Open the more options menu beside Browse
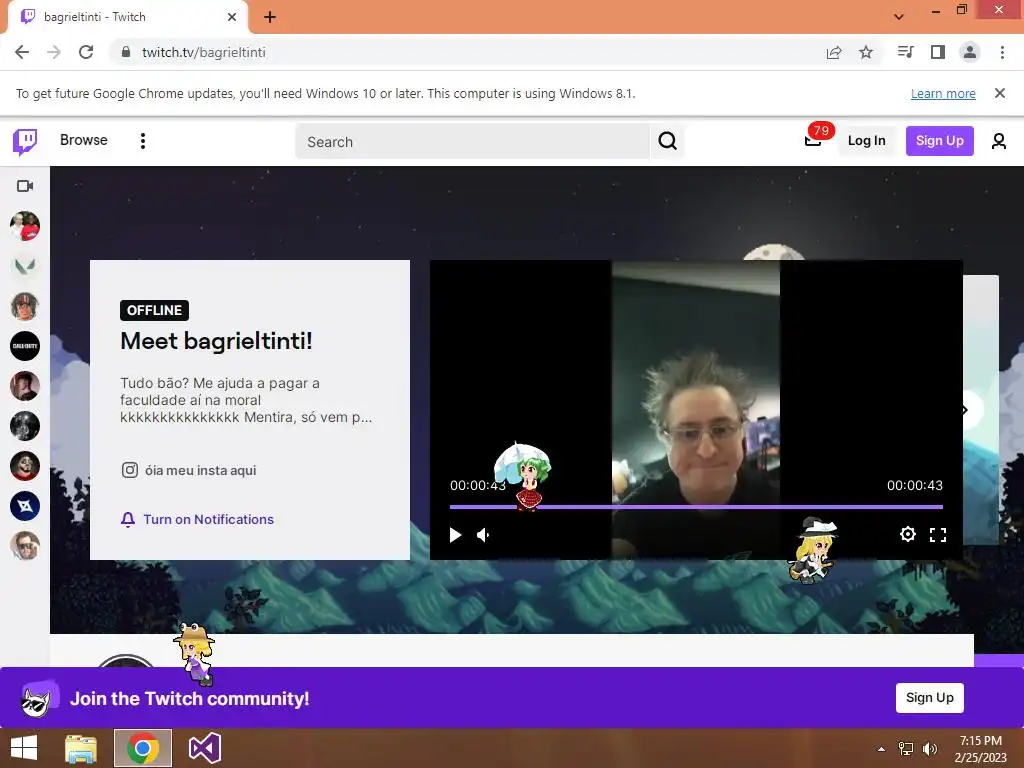Screen dimensions: 1024x768 coord(143,141)
